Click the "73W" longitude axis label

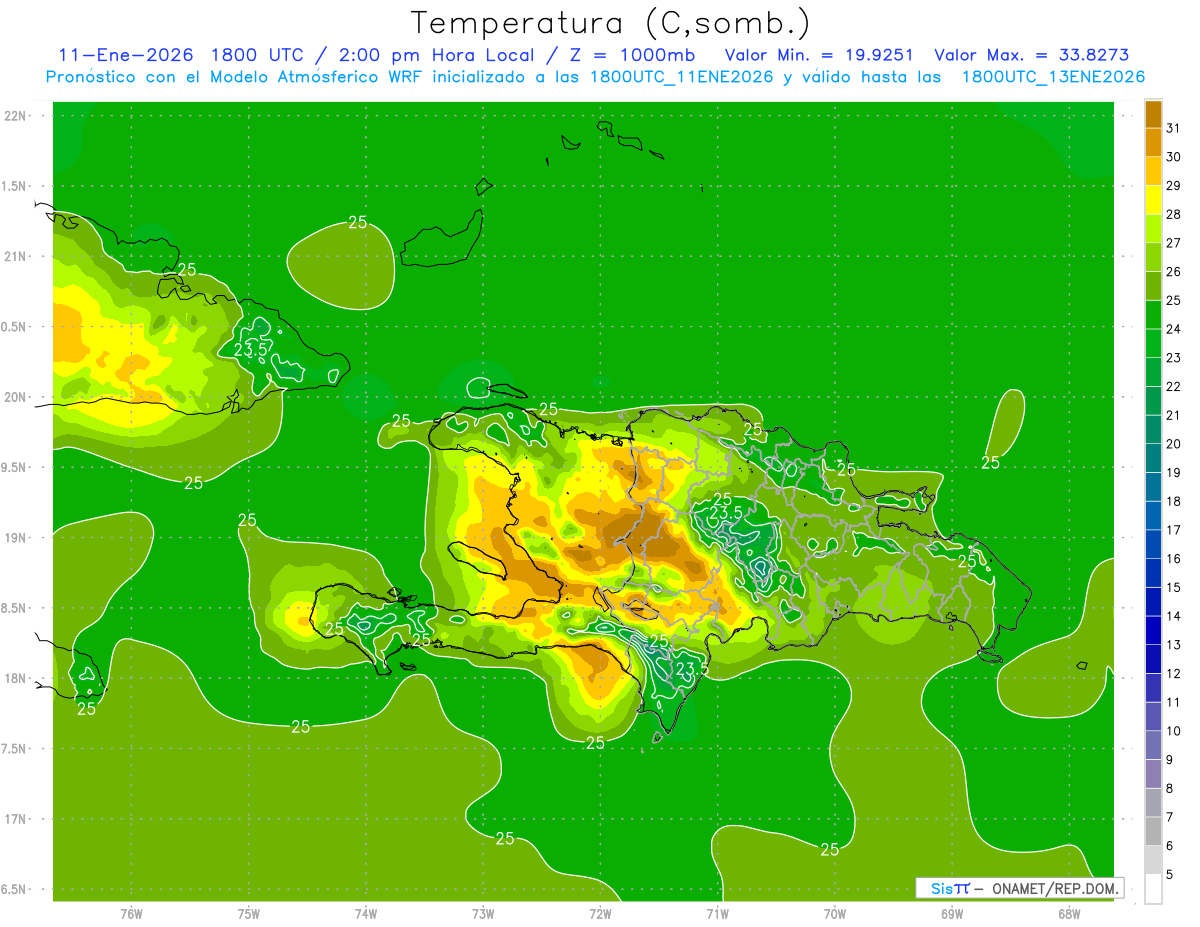(x=483, y=913)
